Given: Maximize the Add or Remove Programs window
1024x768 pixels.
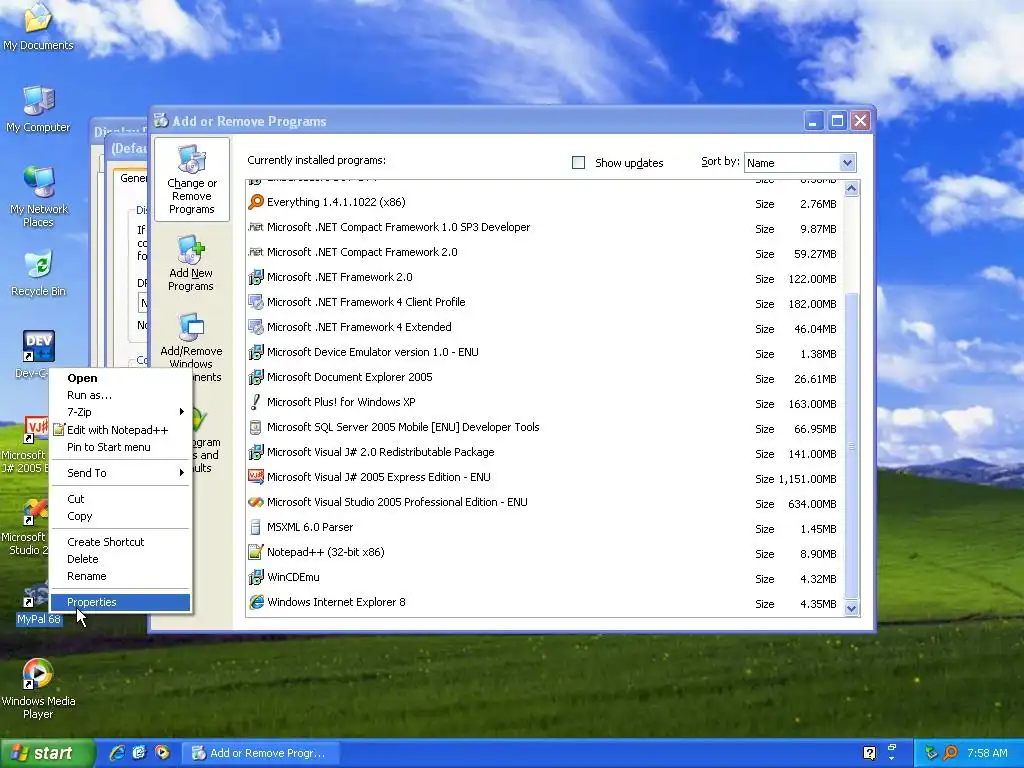Looking at the screenshot, I should 837,121.
